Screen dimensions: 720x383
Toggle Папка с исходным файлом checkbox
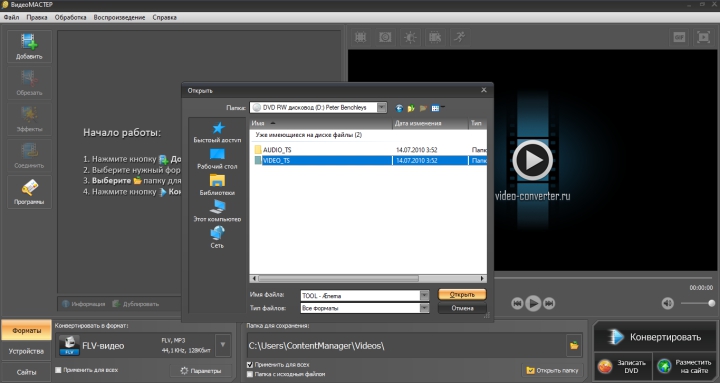pos(250,374)
